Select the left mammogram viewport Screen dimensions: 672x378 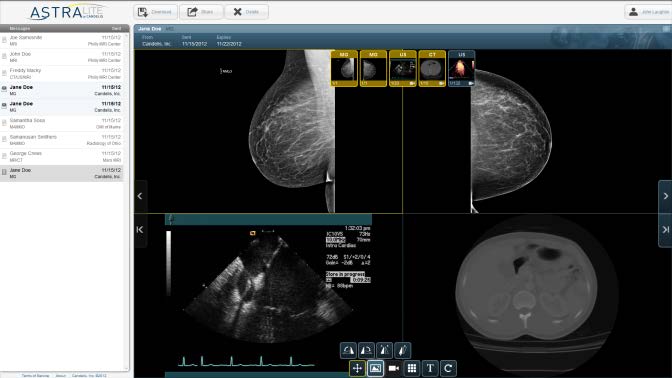click(x=268, y=131)
